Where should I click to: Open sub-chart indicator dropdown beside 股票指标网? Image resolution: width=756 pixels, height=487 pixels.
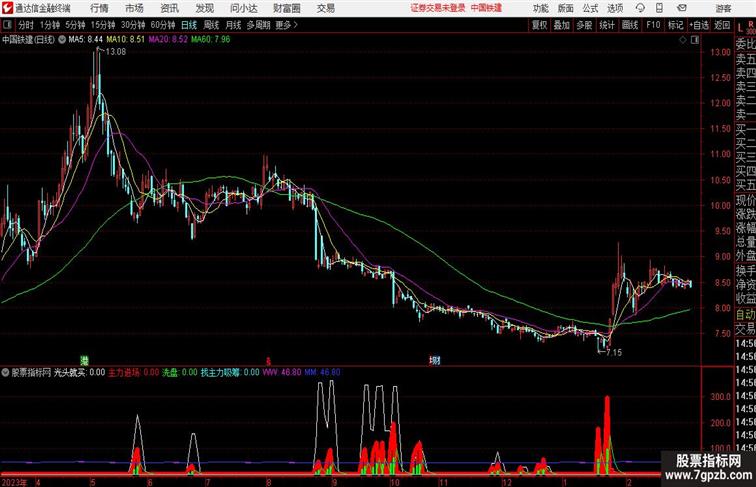pyautogui.click(x=5, y=372)
